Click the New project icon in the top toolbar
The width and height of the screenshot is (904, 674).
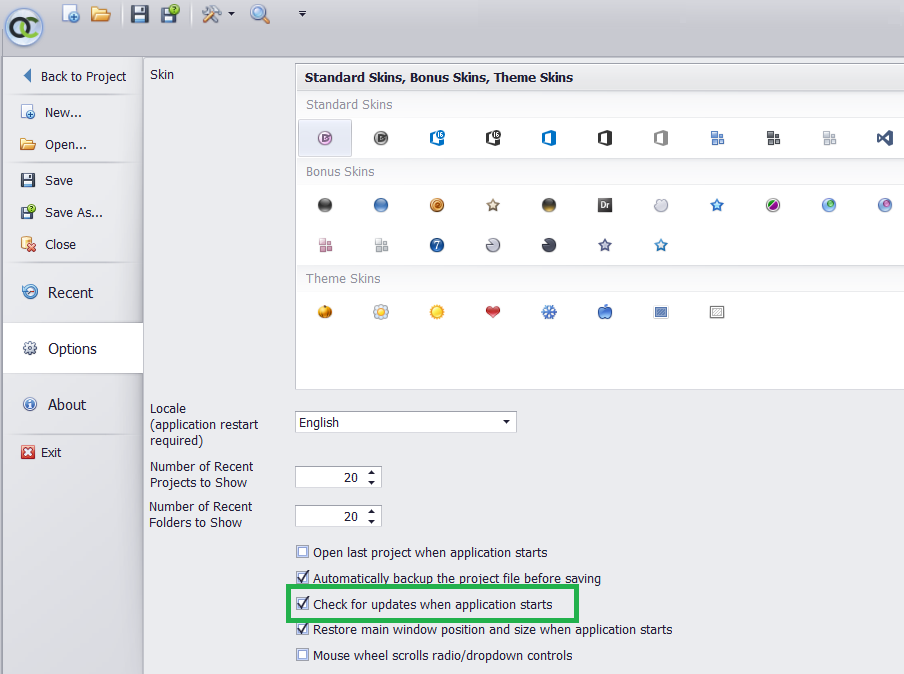coord(71,14)
